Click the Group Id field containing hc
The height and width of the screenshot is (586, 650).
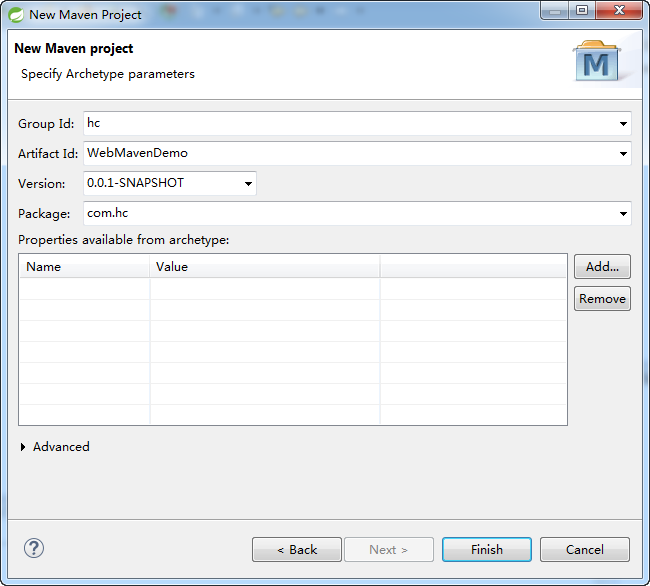(357, 123)
